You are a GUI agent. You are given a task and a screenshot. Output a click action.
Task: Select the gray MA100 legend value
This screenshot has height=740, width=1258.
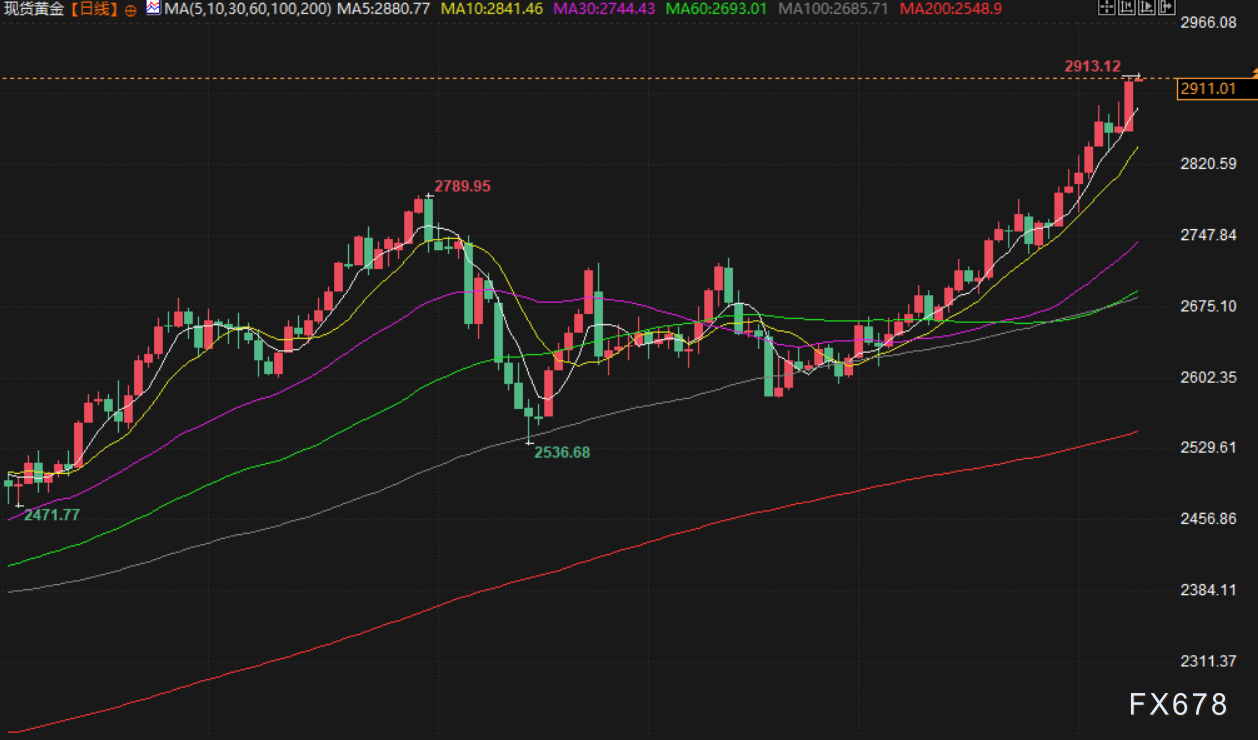[833, 9]
